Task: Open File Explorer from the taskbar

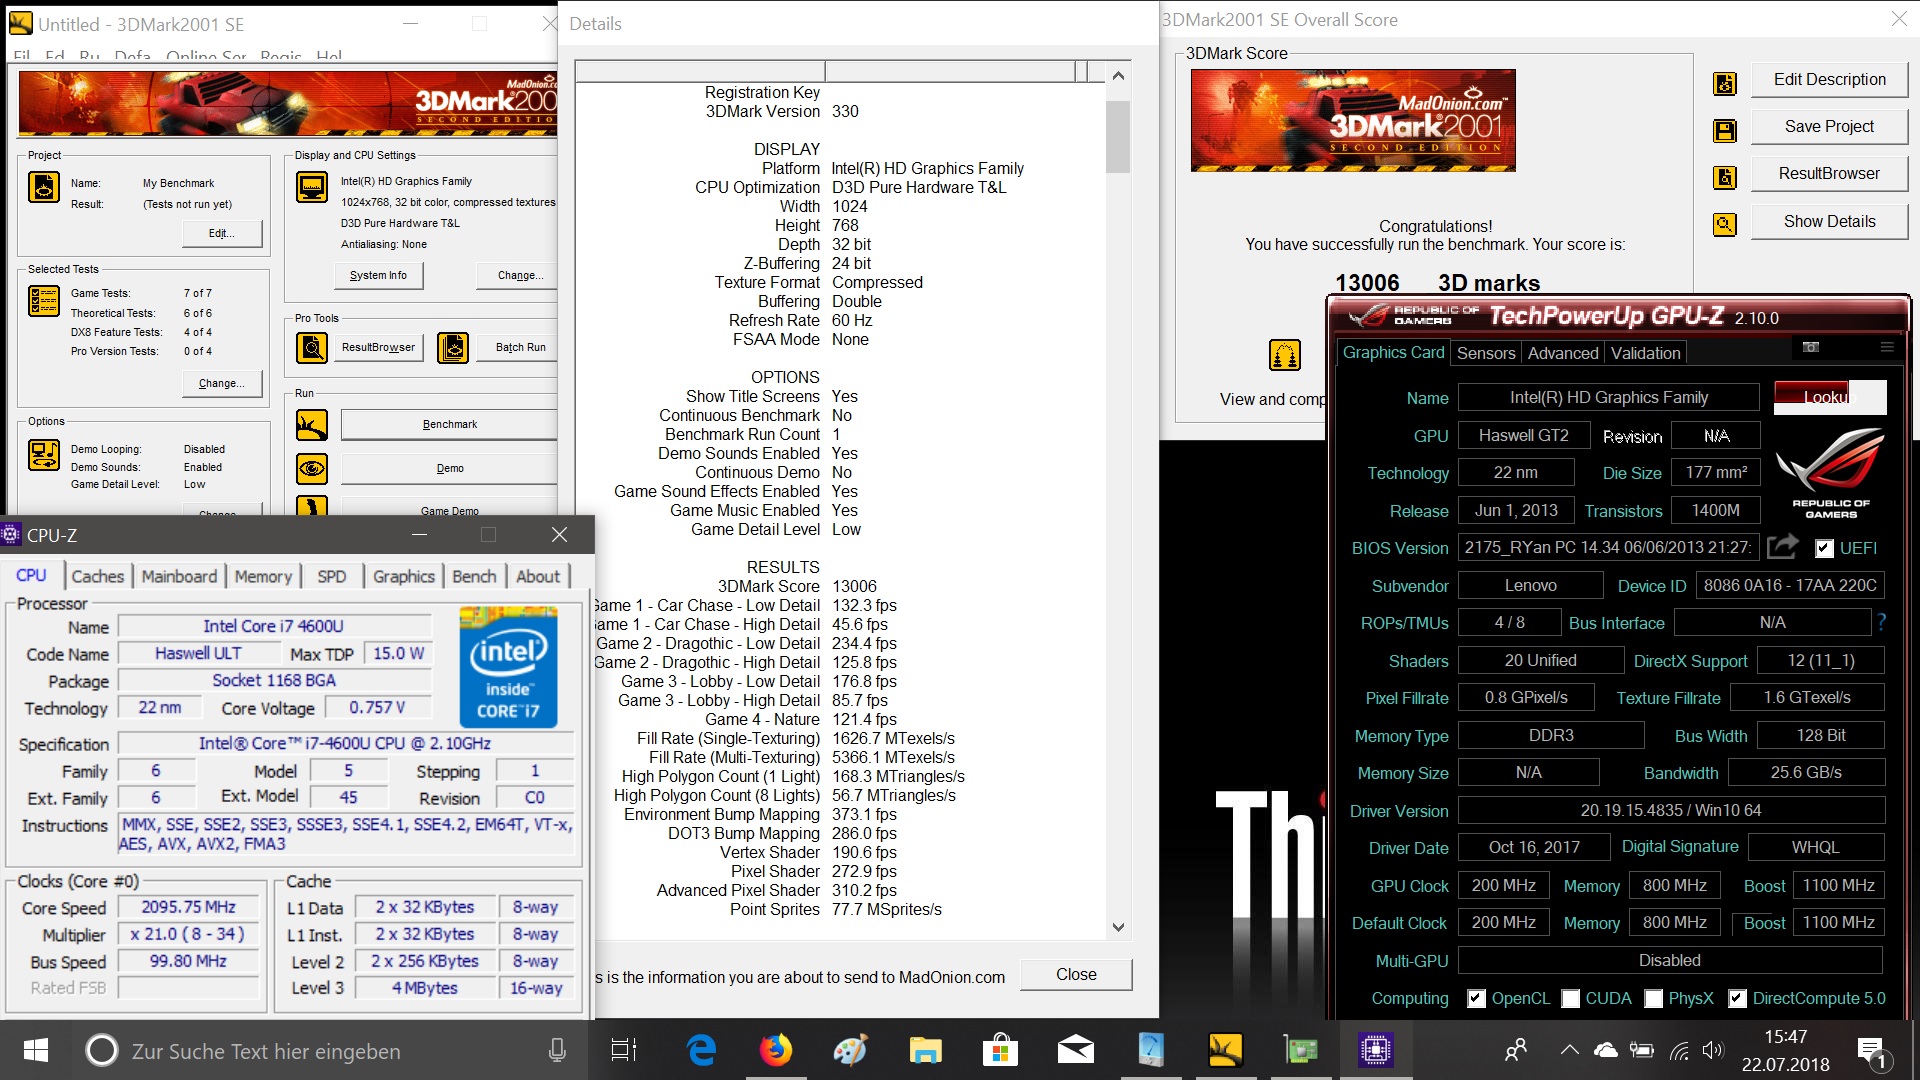Action: tap(926, 1050)
